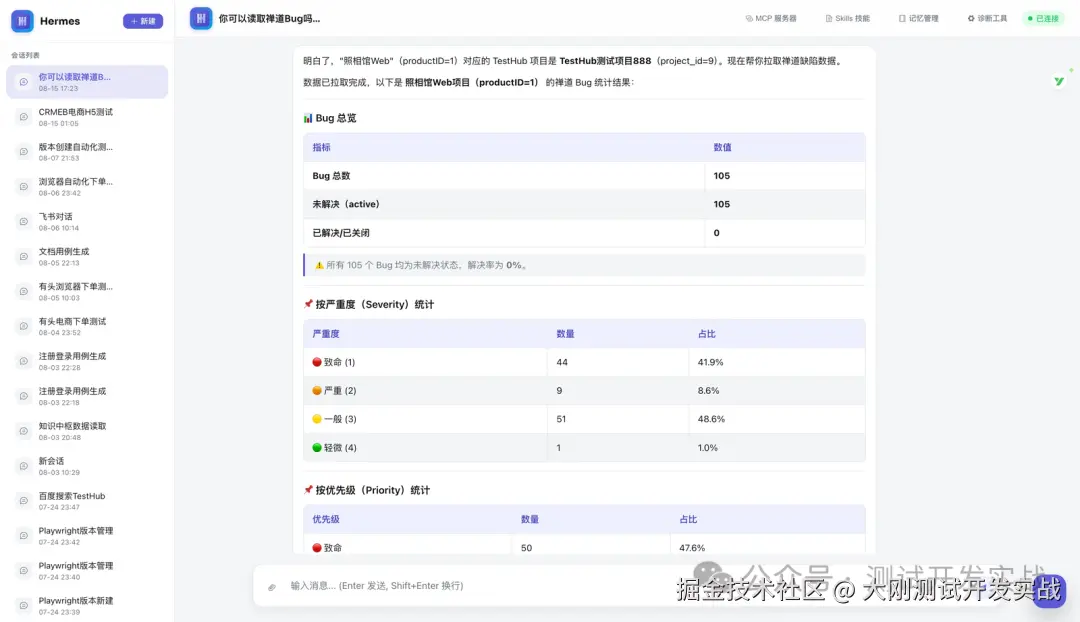Click the 未解决 (active) table cell
The image size is (1080, 622).
click(x=504, y=204)
